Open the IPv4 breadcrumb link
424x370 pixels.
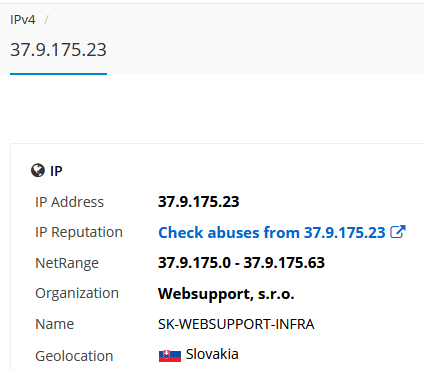(x=23, y=20)
